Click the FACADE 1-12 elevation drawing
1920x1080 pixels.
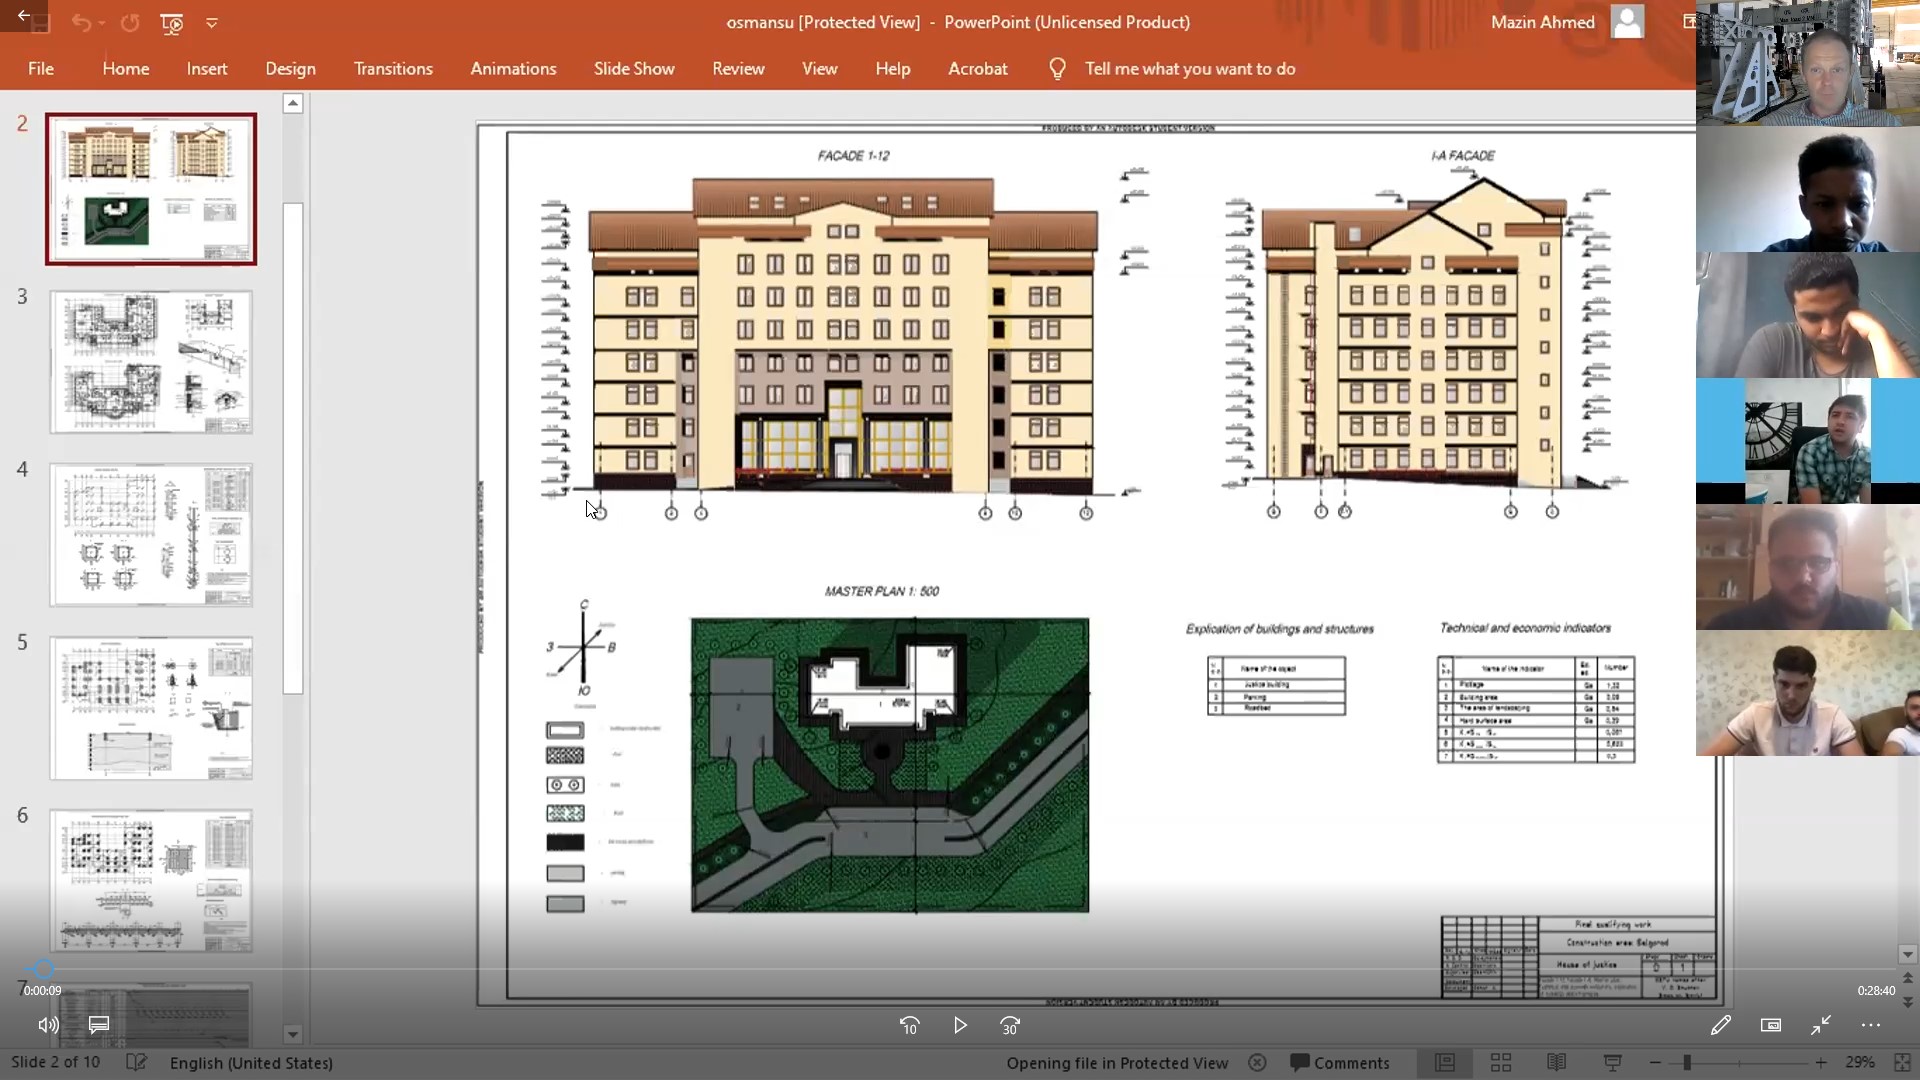point(845,336)
